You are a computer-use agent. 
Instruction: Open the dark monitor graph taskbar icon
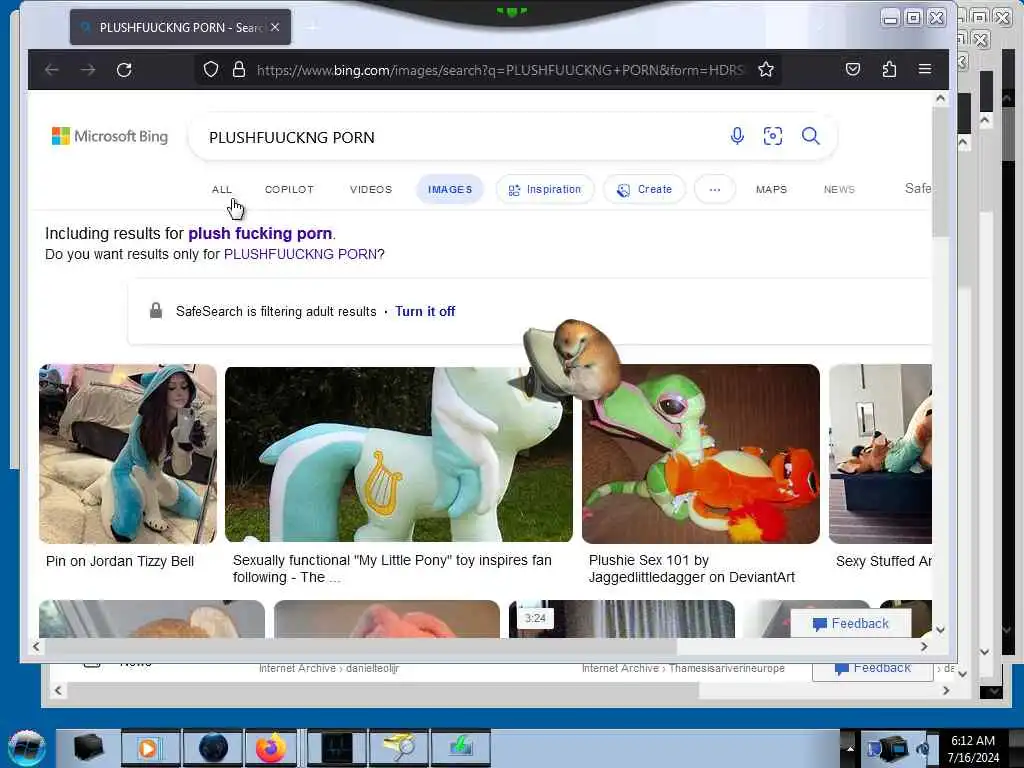pos(336,748)
